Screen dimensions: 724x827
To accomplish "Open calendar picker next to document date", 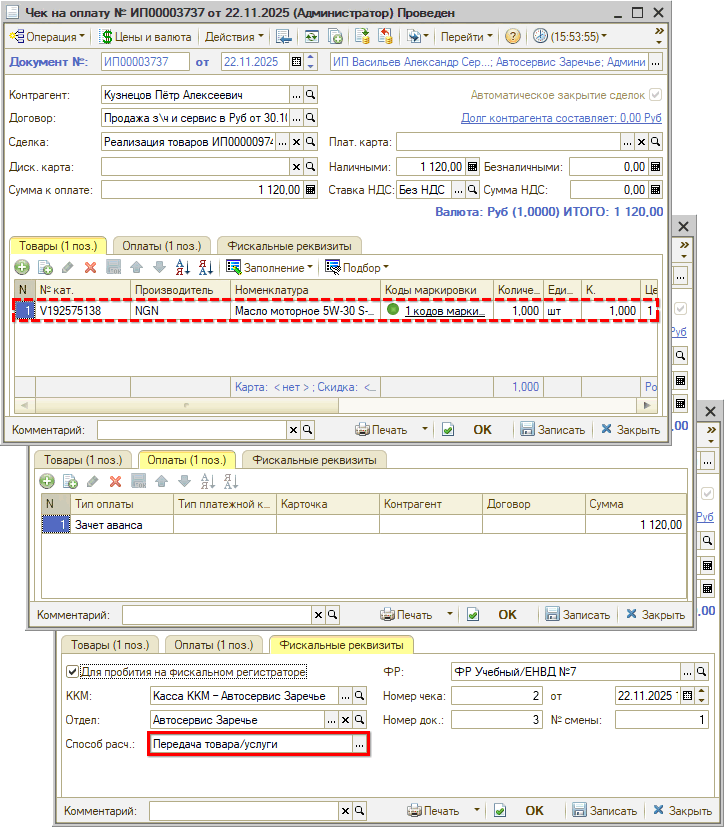I will click(x=296, y=62).
